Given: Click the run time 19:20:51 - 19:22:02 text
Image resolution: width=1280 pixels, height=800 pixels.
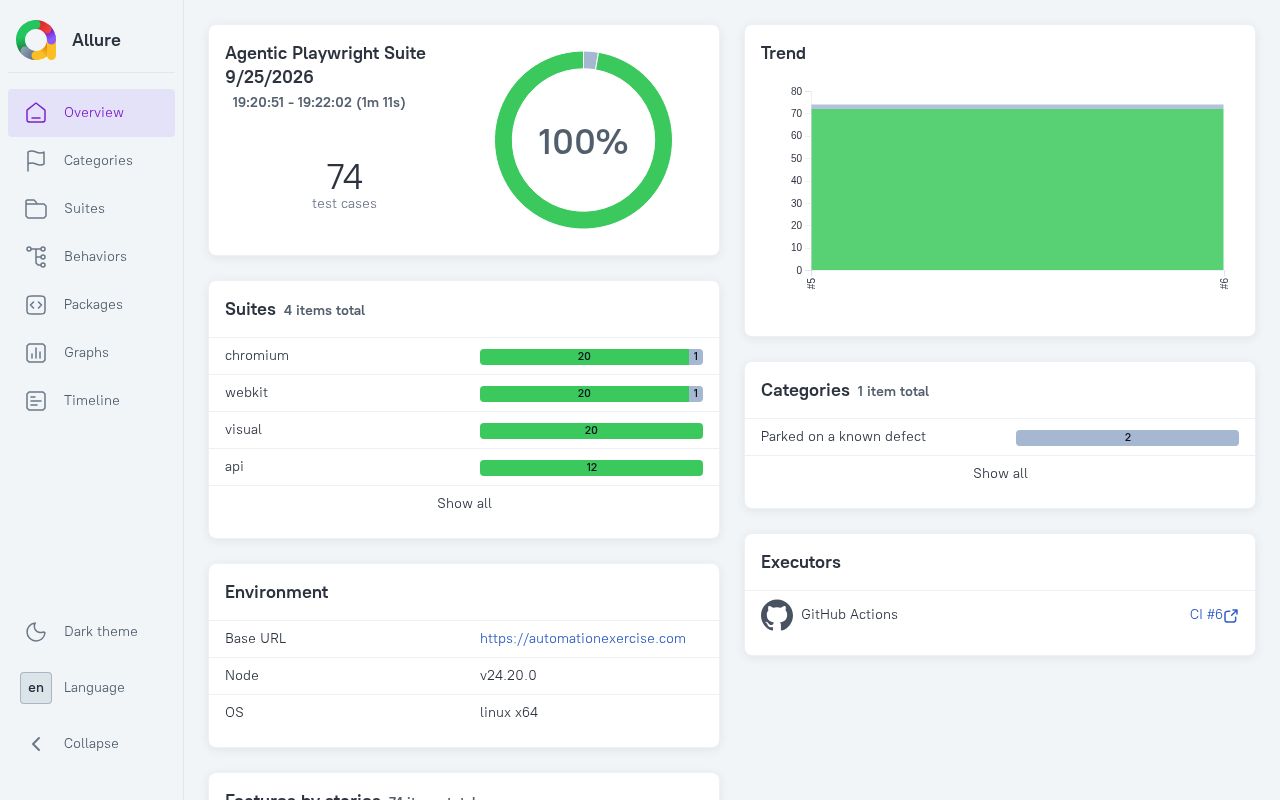Looking at the screenshot, I should 319,102.
